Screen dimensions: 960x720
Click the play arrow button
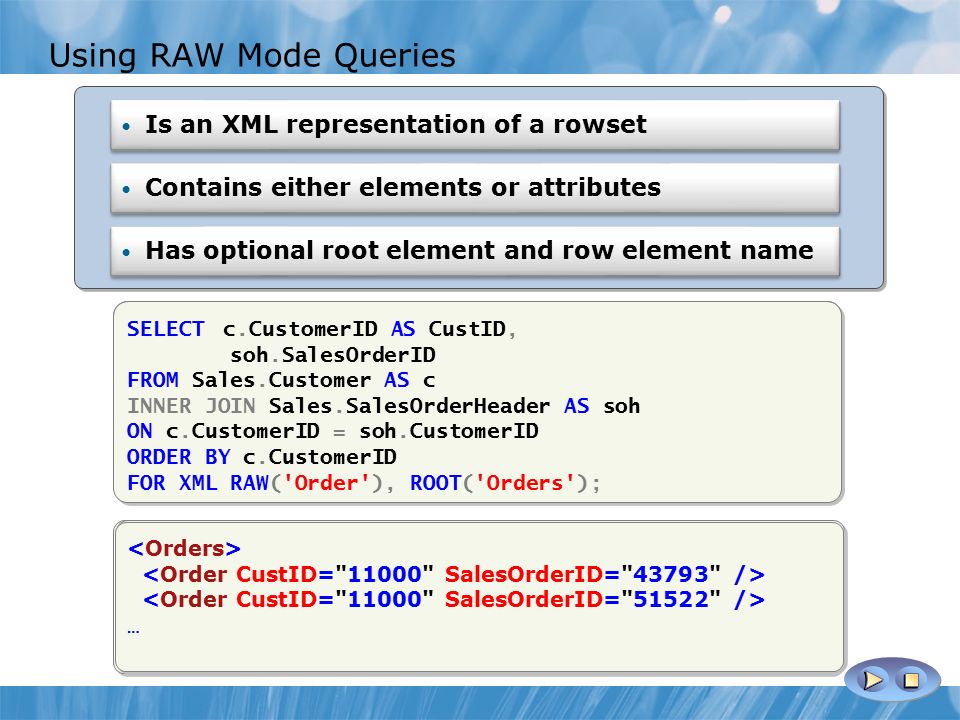[872, 680]
